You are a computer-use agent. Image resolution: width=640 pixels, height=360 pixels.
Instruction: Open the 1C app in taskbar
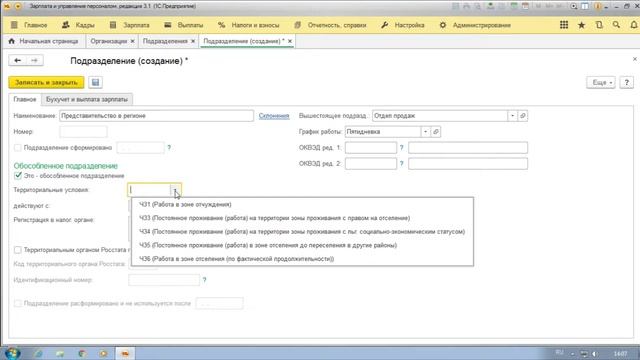[125, 353]
